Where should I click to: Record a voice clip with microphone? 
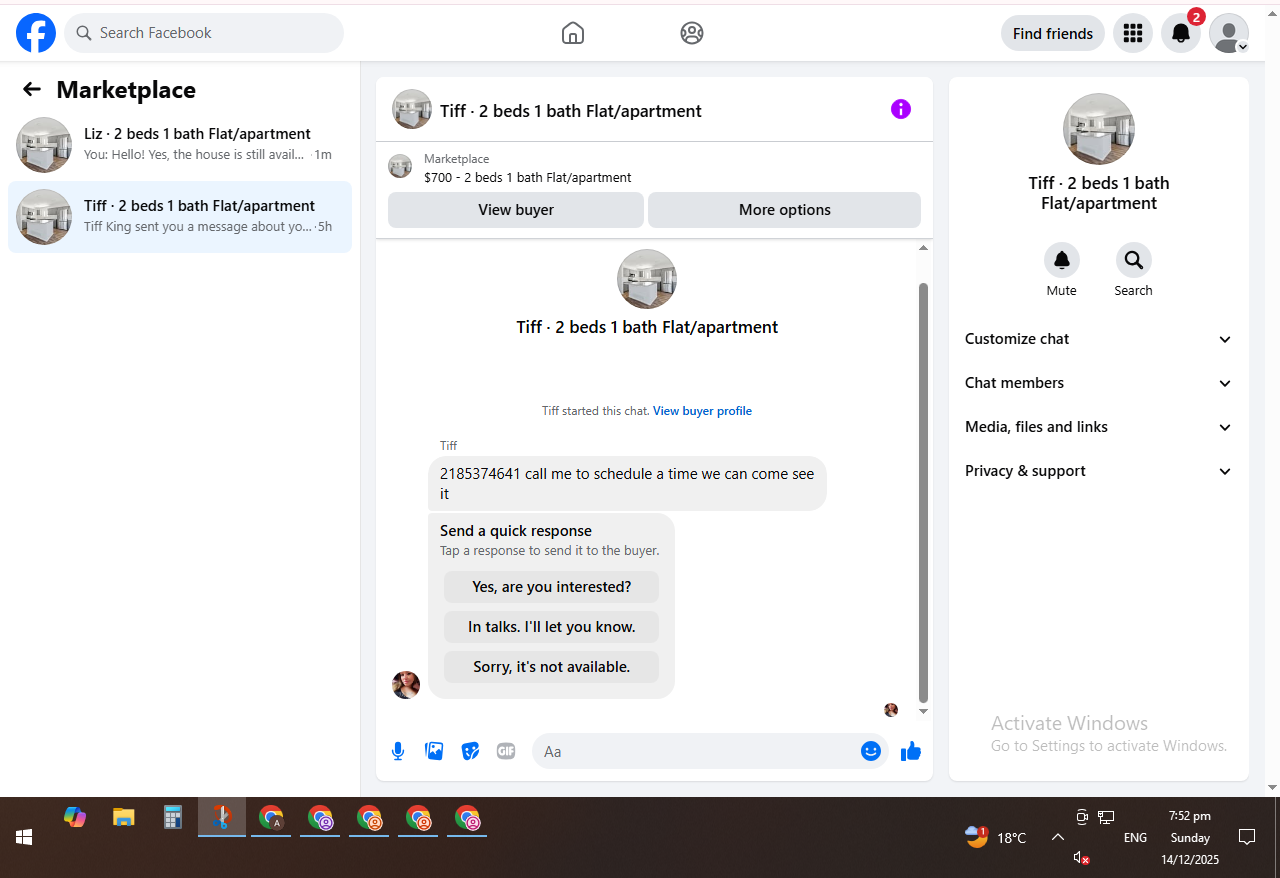click(x=398, y=751)
